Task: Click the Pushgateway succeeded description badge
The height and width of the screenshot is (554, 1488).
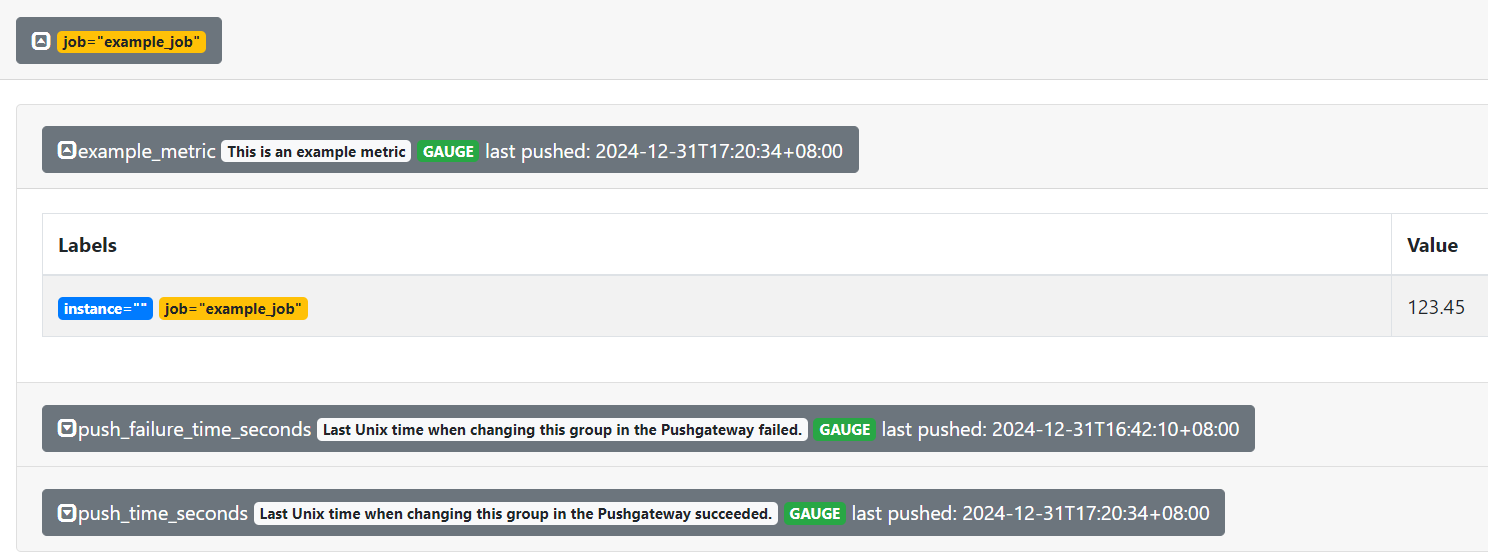Action: (516, 513)
